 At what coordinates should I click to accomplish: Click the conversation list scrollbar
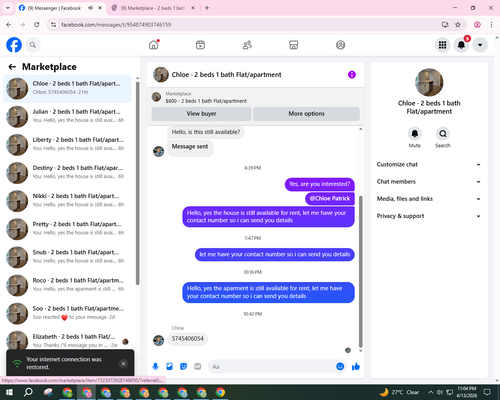tap(137, 183)
